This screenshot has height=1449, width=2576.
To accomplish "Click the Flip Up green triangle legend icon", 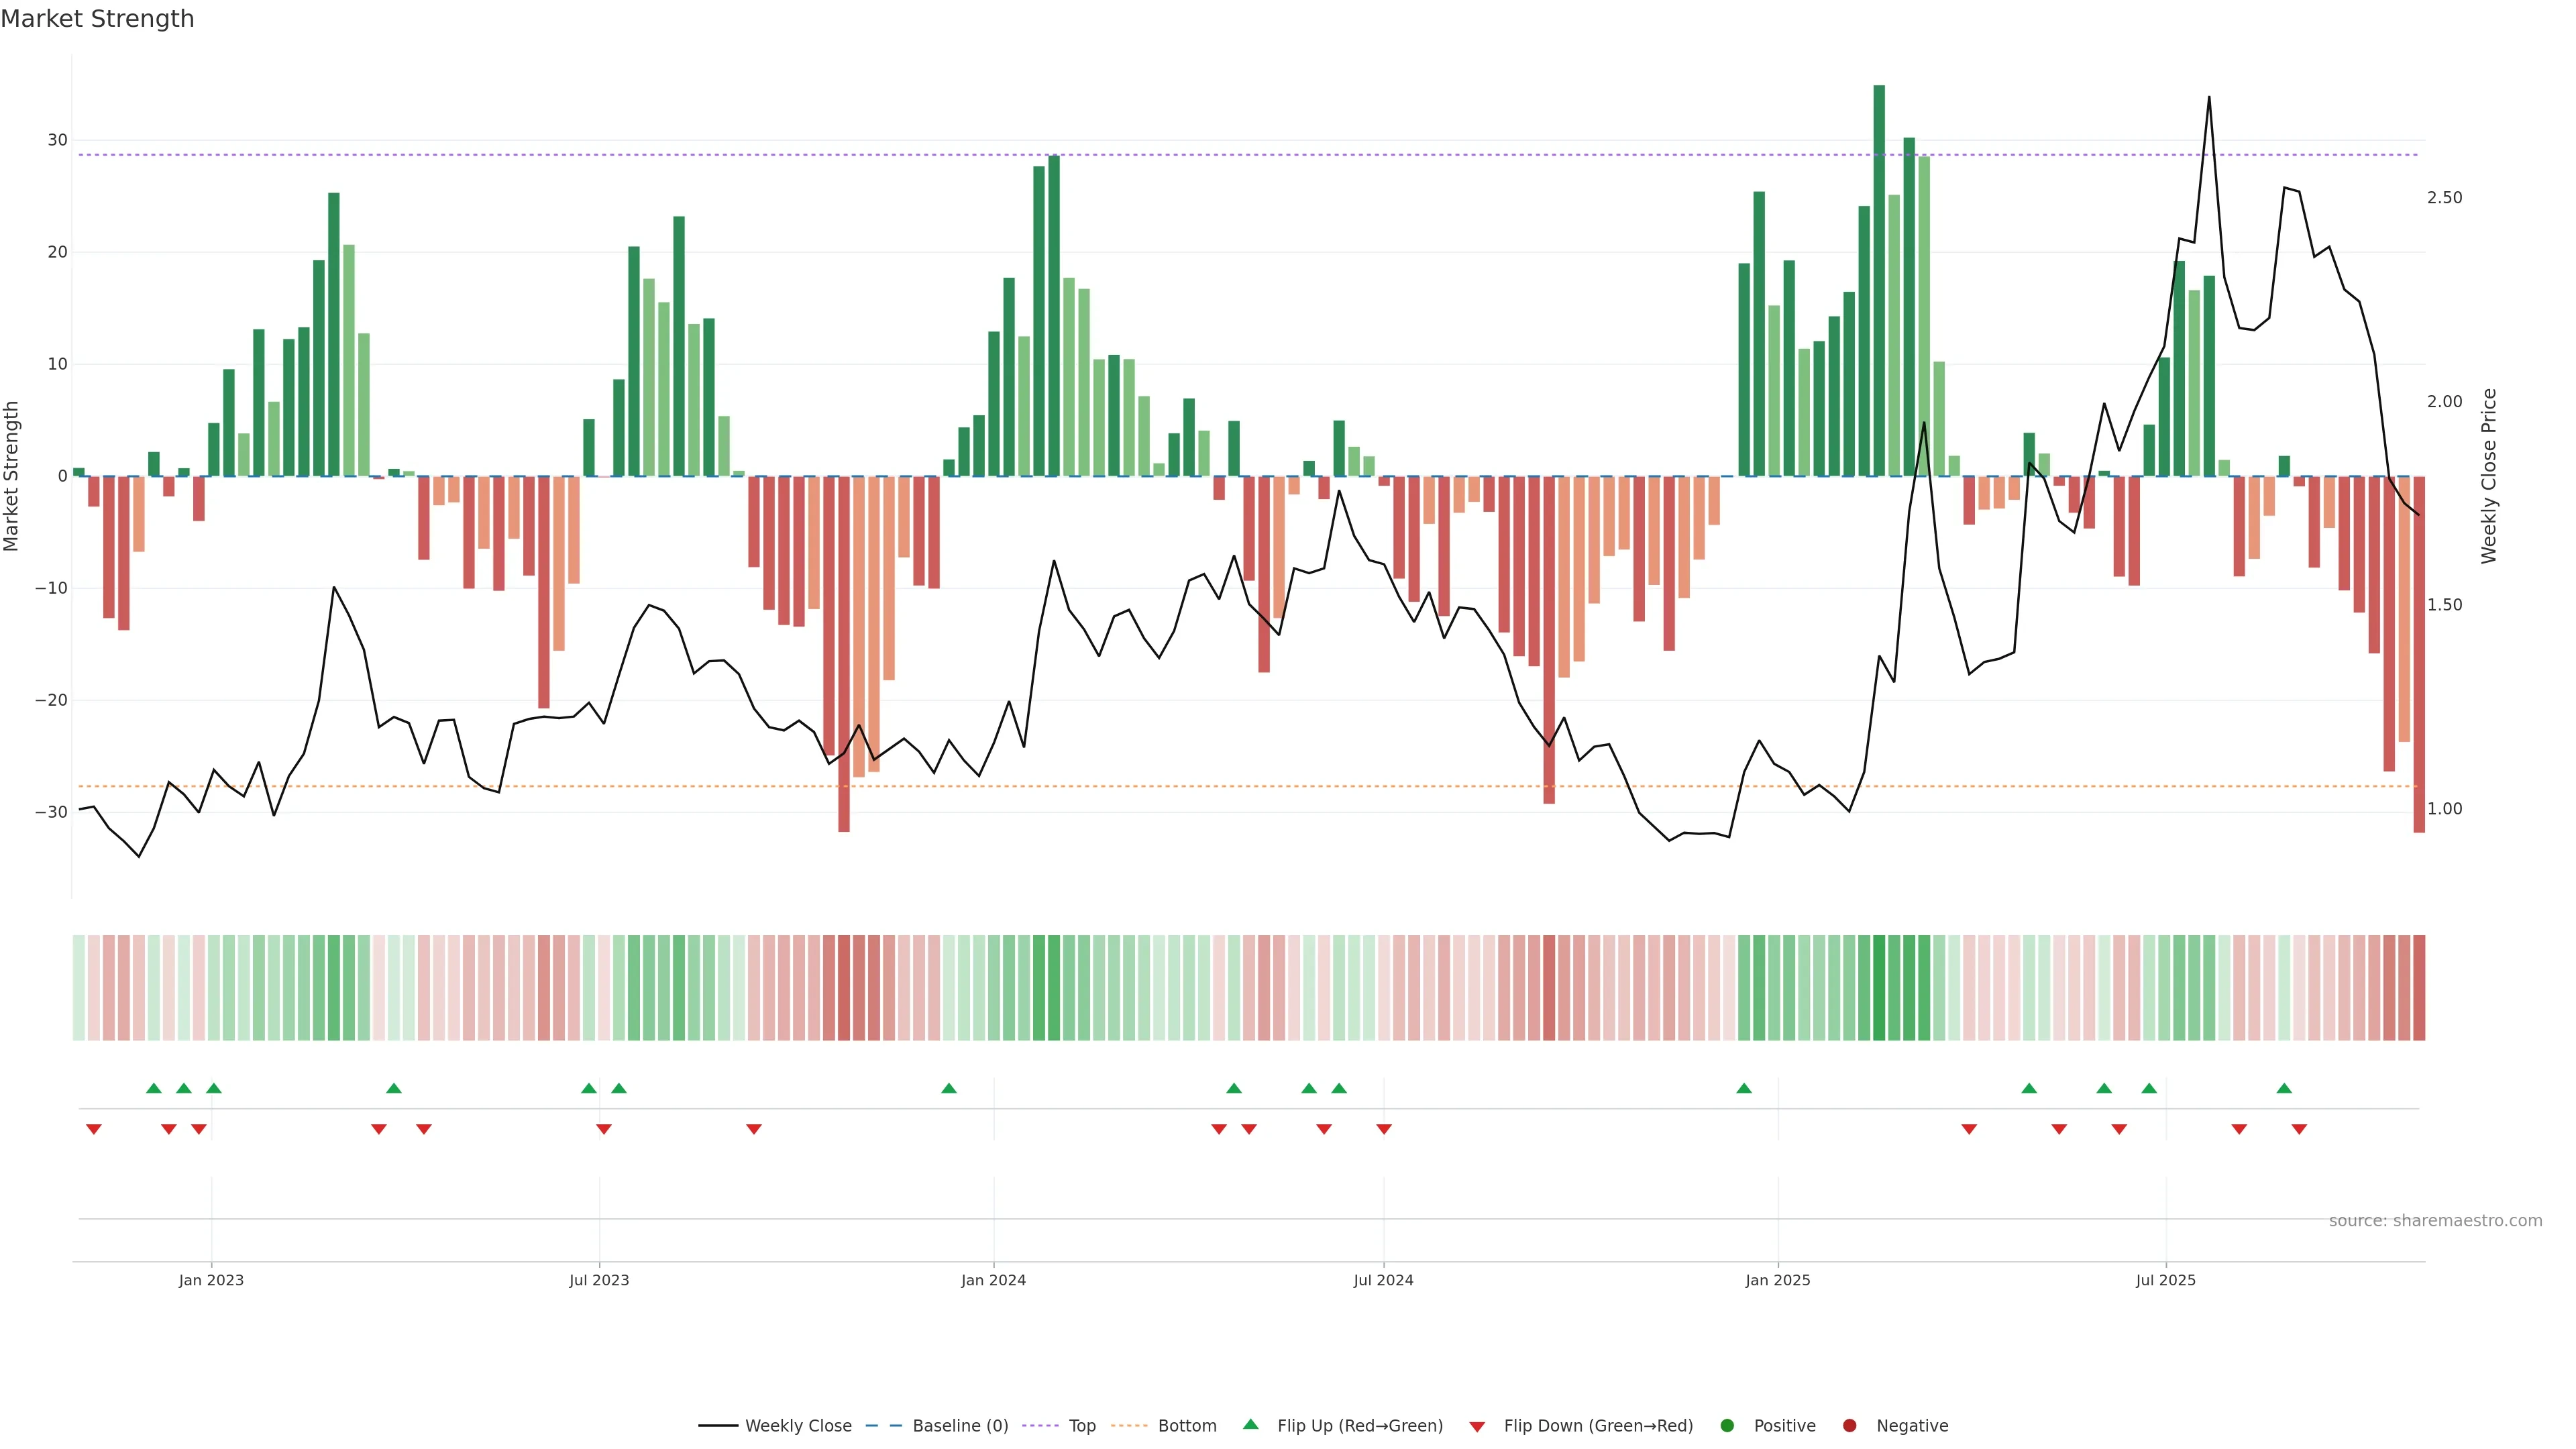I will click(x=1250, y=1425).
